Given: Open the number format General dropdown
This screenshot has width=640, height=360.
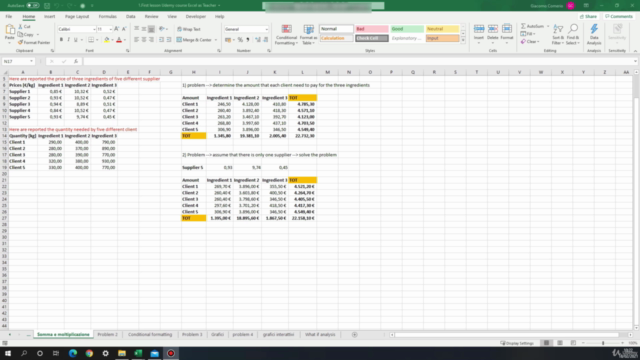Looking at the screenshot, I should click(x=267, y=29).
